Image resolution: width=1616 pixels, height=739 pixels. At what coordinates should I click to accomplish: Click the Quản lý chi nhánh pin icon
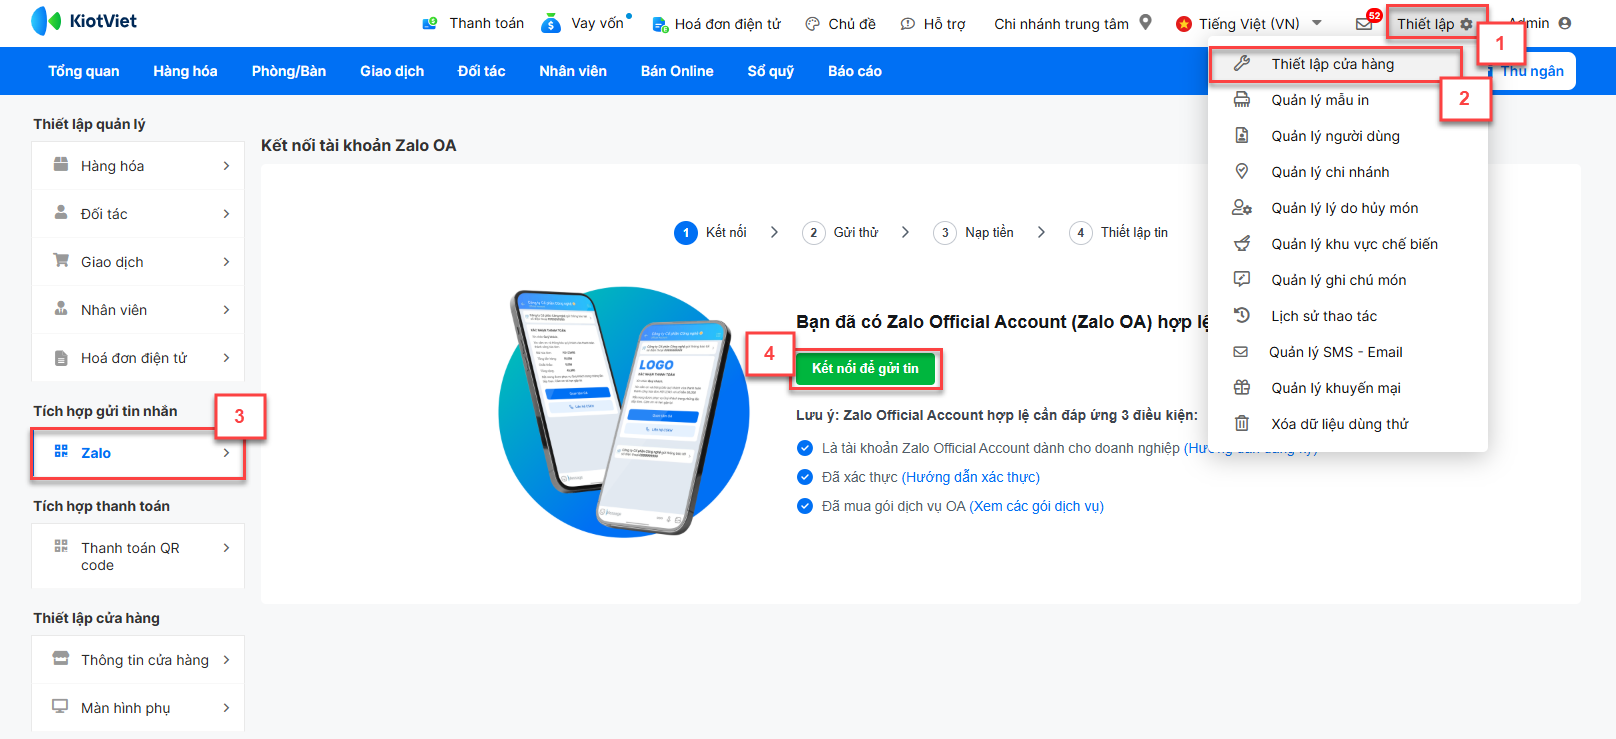coord(1242,172)
